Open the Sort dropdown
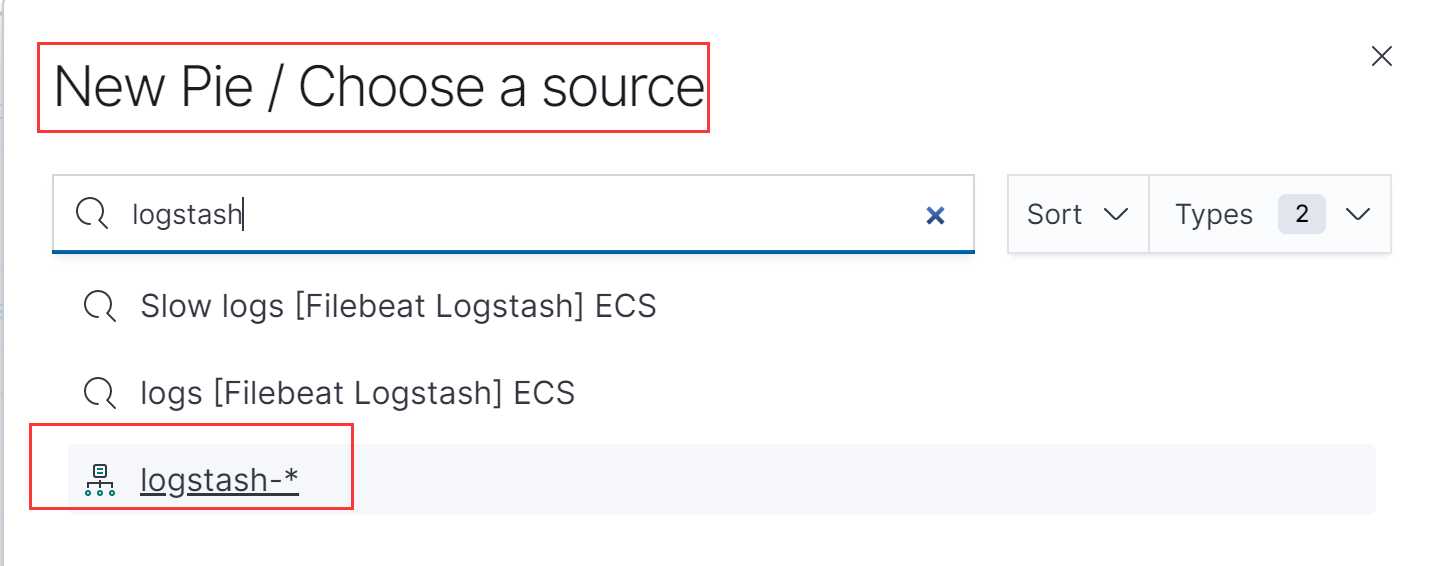The height and width of the screenshot is (566, 1435). (1078, 214)
